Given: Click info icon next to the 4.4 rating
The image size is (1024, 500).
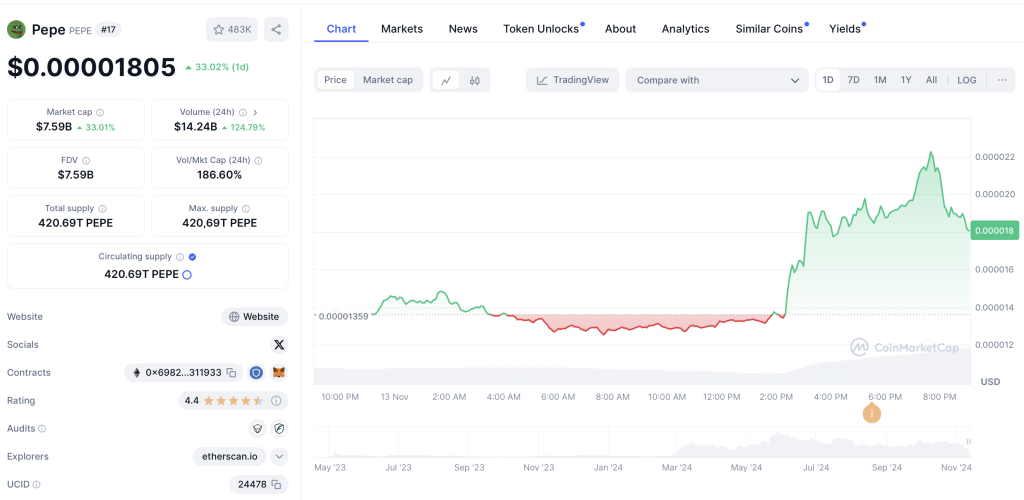Looking at the screenshot, I should [x=276, y=401].
